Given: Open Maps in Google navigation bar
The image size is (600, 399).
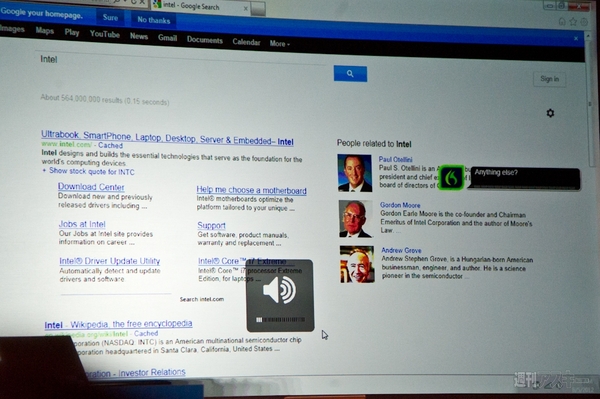Looking at the screenshot, I should click(45, 31).
